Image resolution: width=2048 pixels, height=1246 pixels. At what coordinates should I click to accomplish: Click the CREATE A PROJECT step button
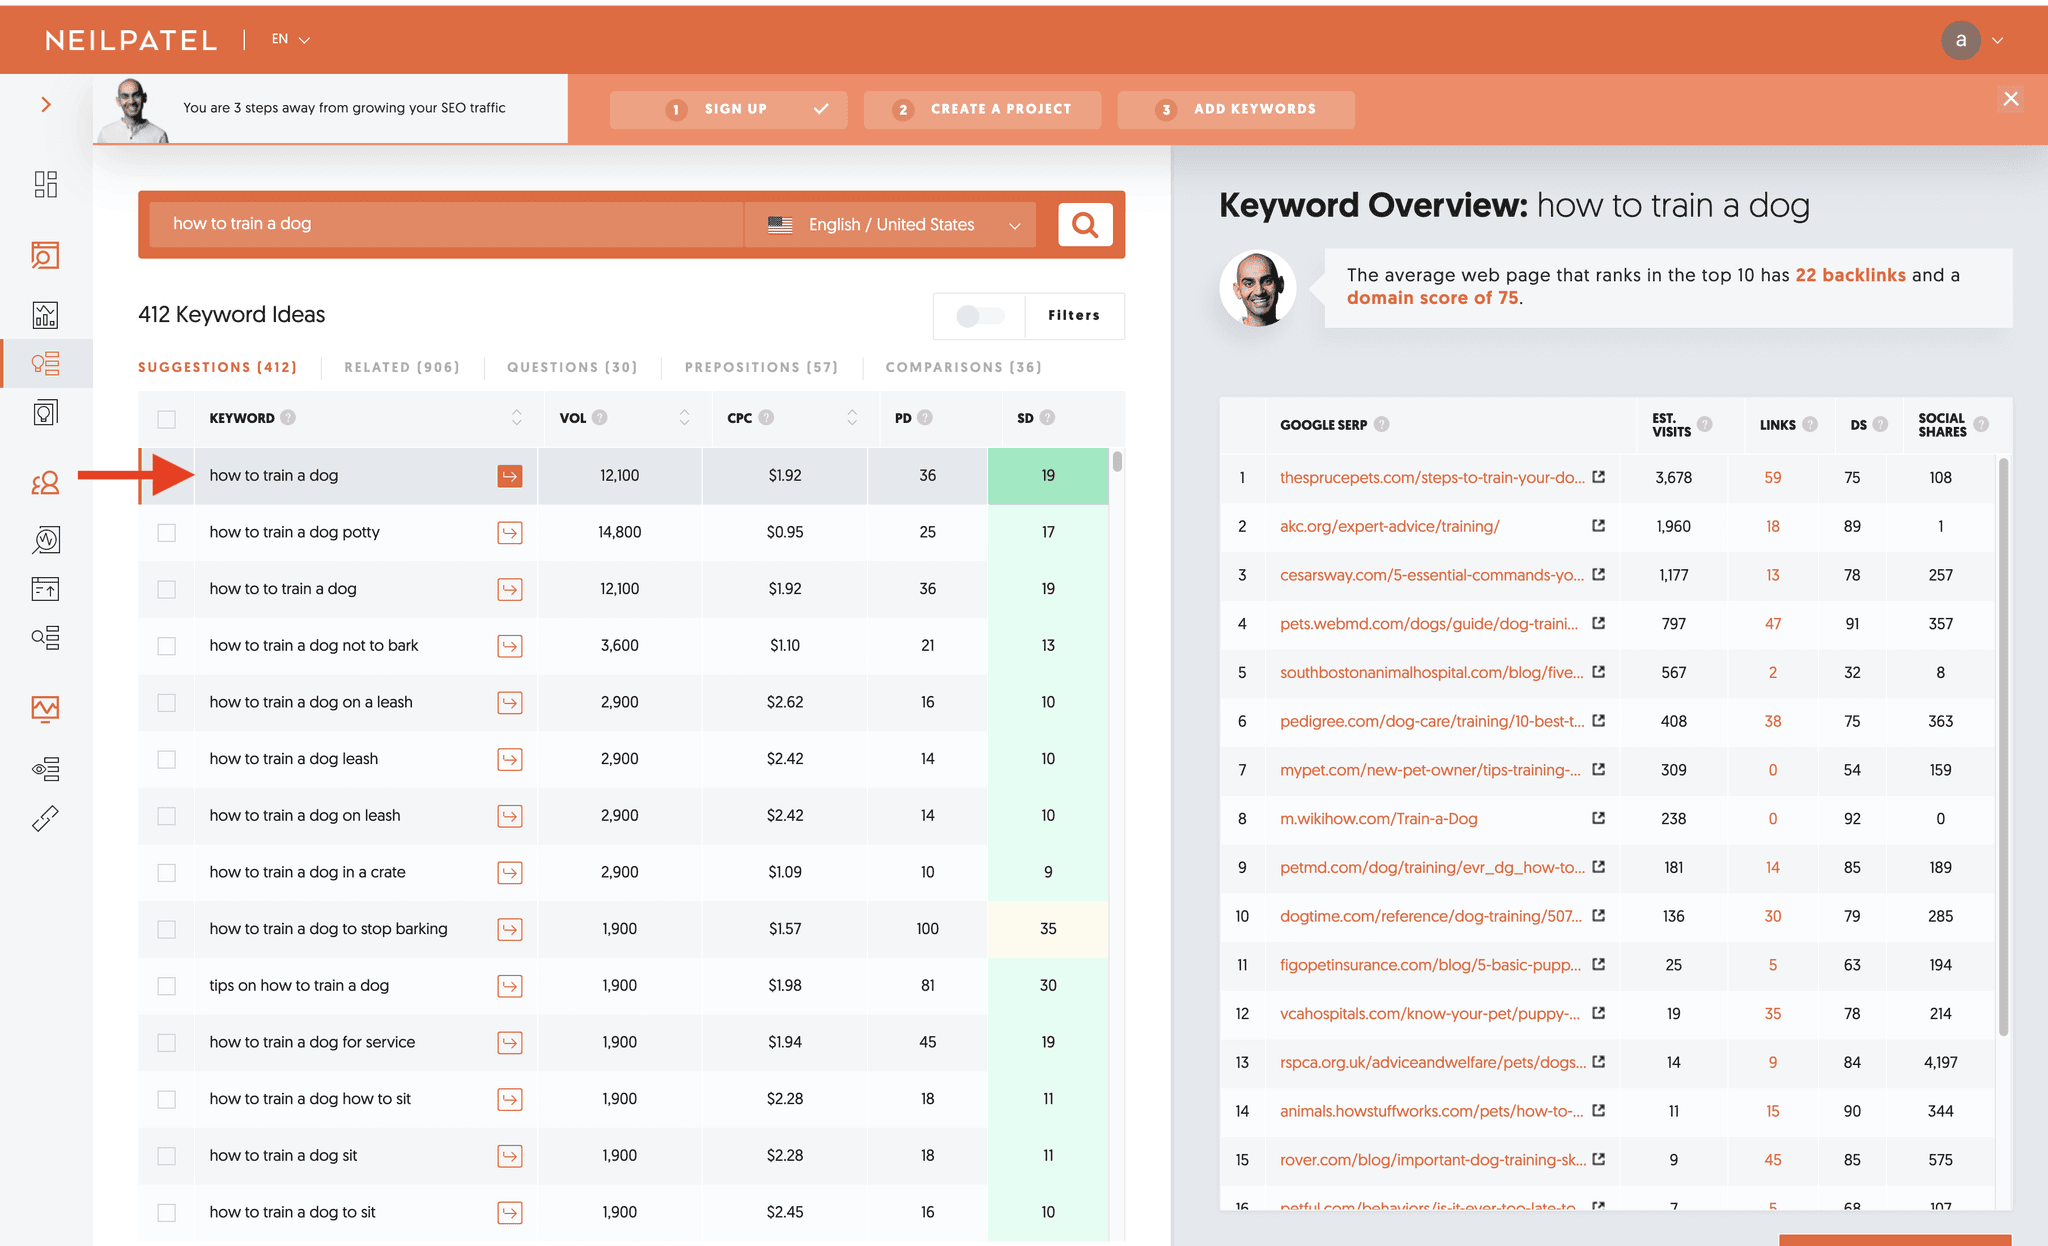click(x=982, y=109)
